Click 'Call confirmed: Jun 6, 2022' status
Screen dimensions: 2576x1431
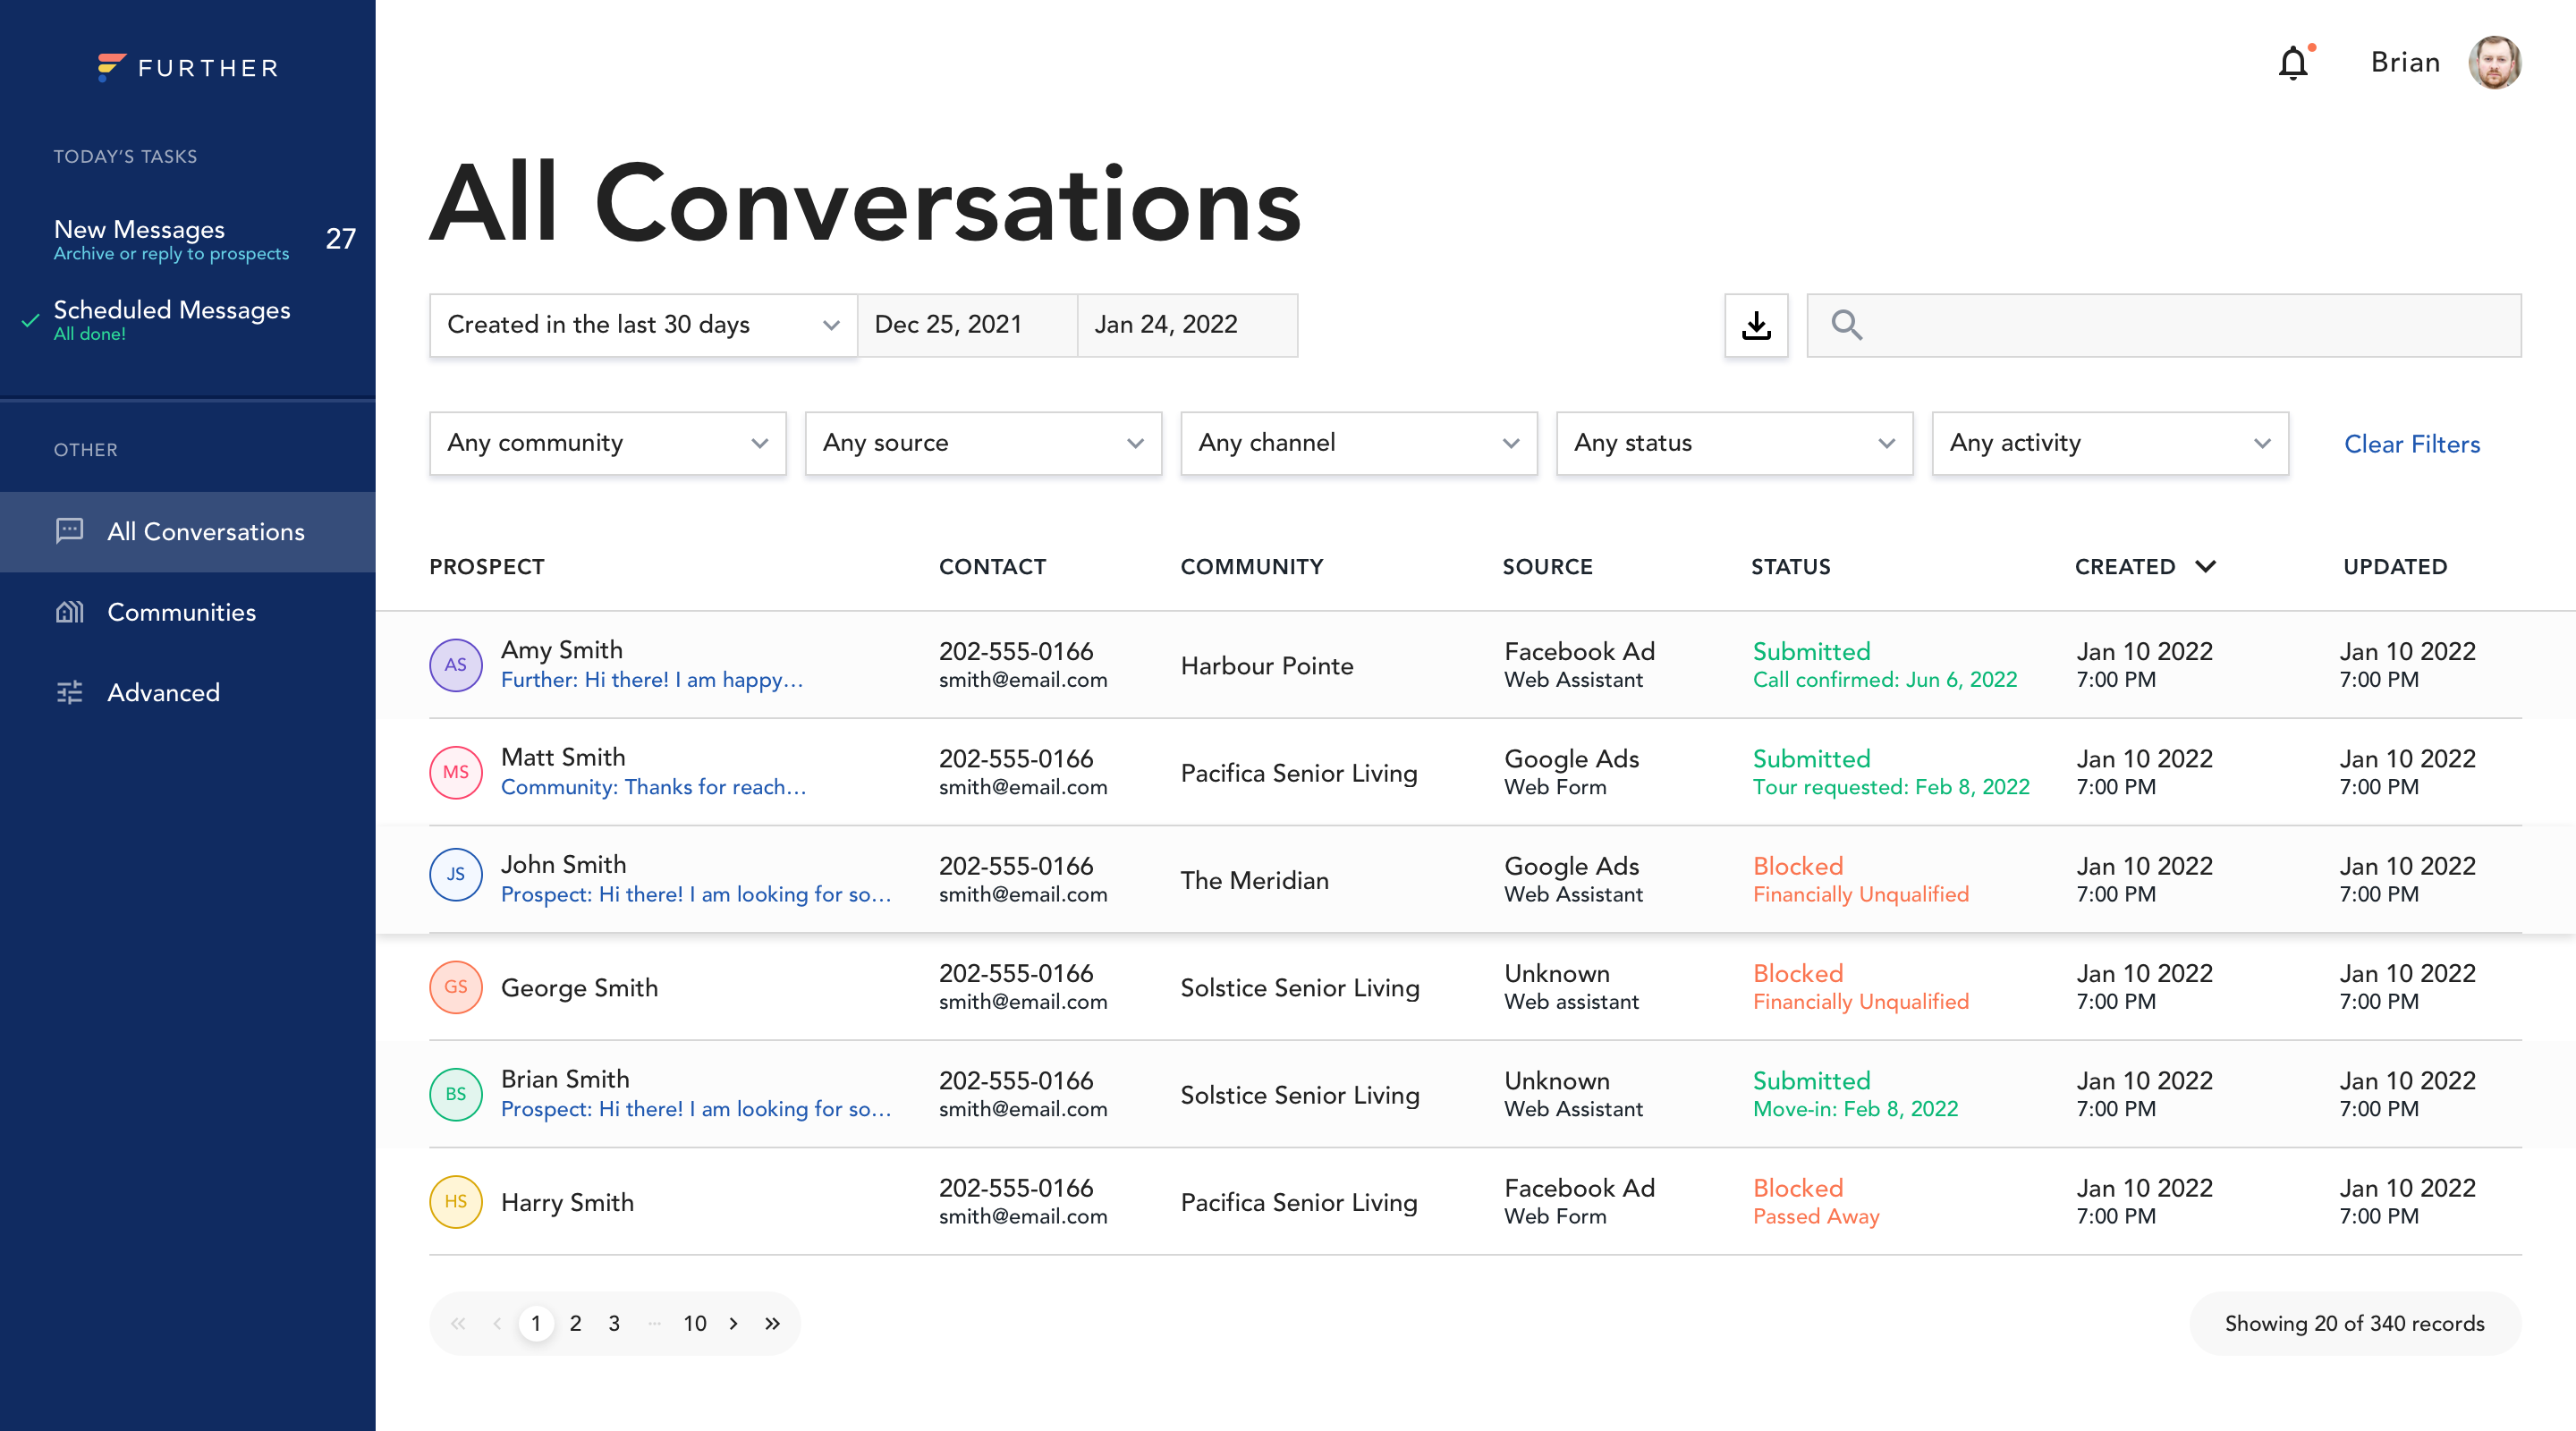pyautogui.click(x=1885, y=680)
